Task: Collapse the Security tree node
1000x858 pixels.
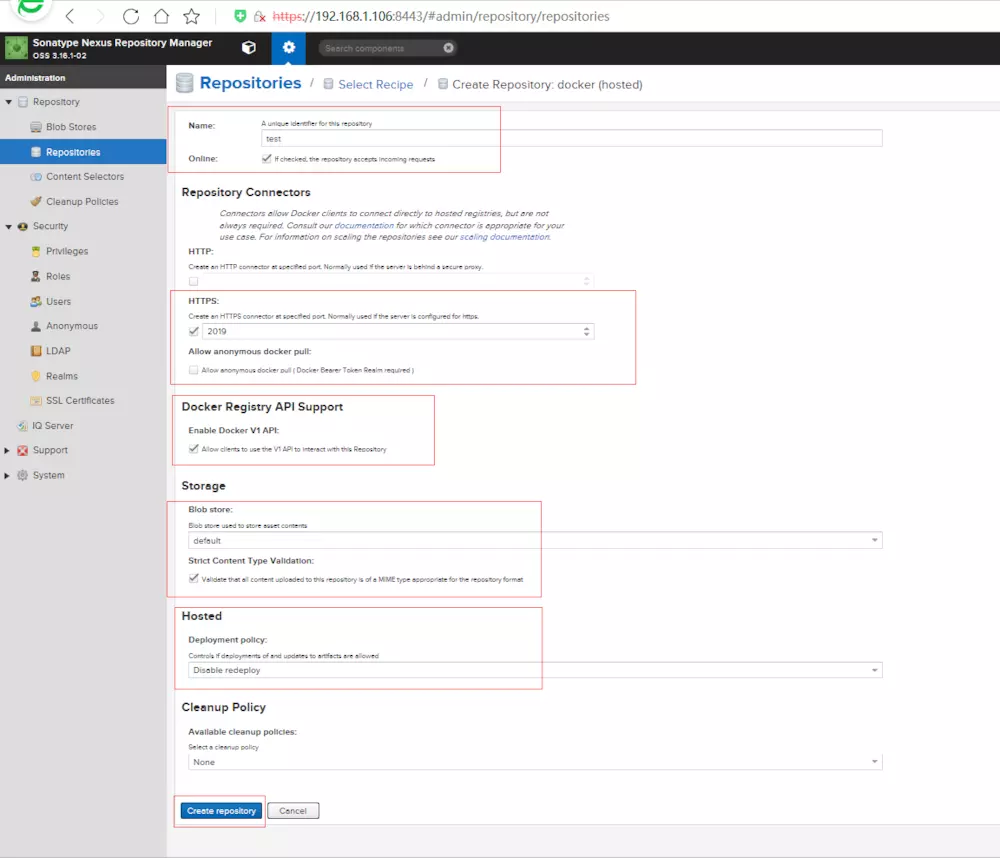Action: 8,226
